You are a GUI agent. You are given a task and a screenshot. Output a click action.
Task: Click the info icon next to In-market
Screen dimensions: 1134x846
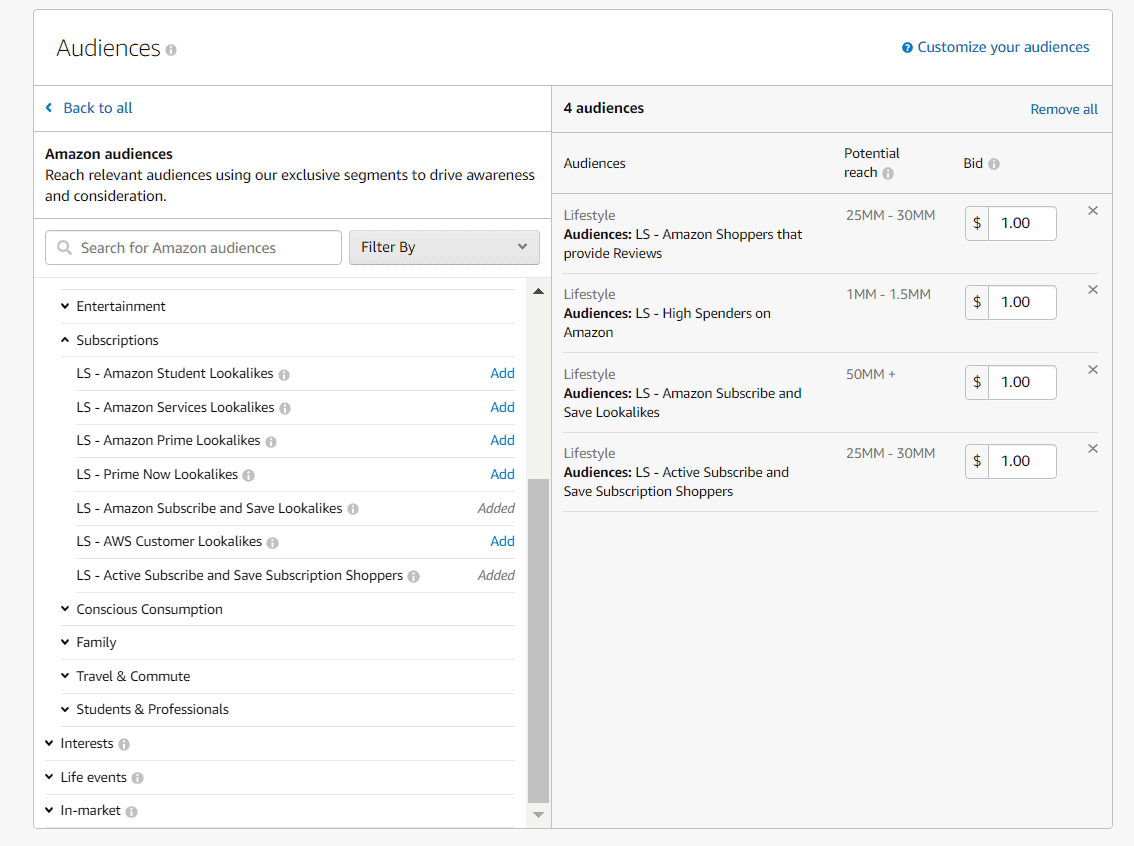131,810
